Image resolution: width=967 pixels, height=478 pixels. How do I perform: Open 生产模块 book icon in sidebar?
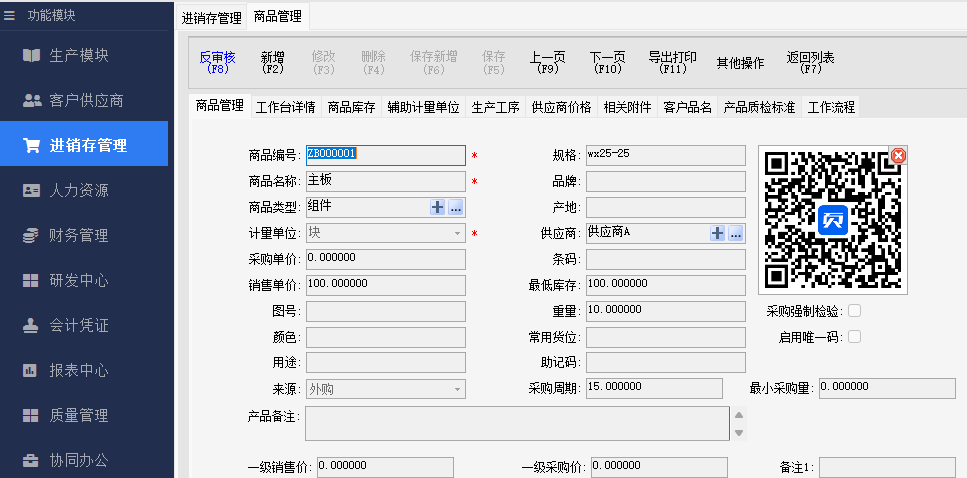click(x=31, y=55)
